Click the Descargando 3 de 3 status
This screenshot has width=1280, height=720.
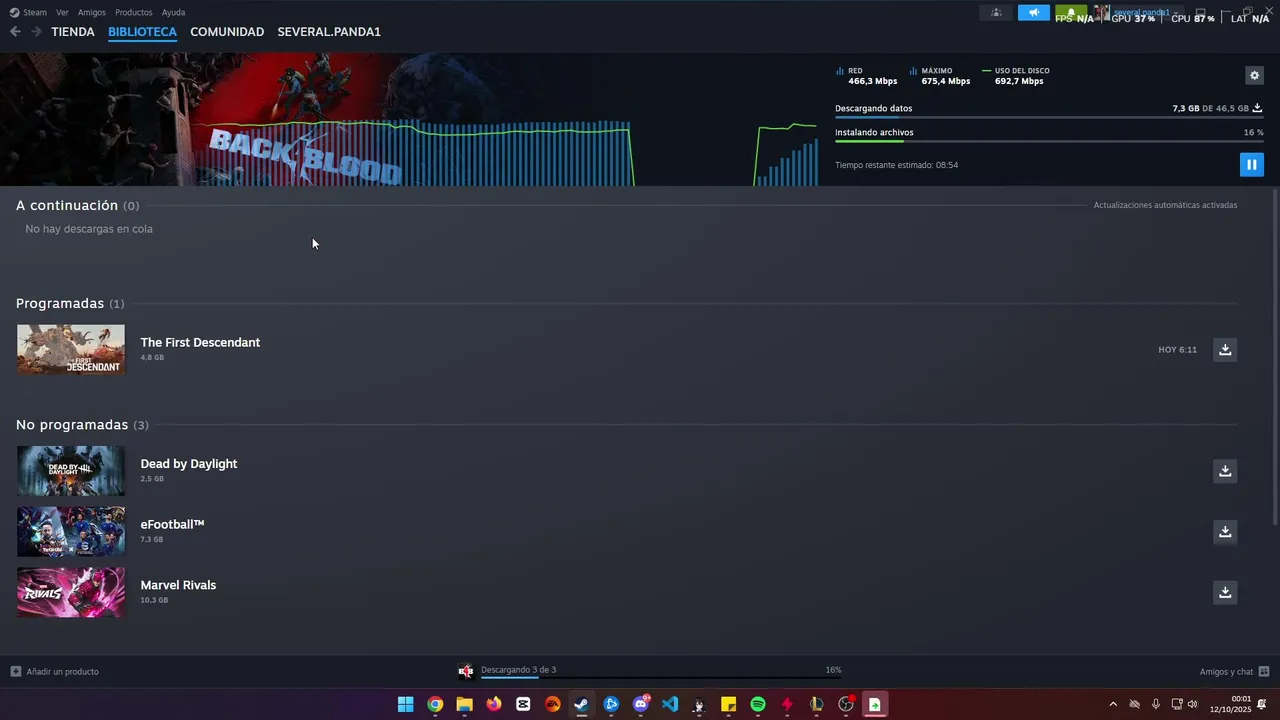(x=518, y=670)
